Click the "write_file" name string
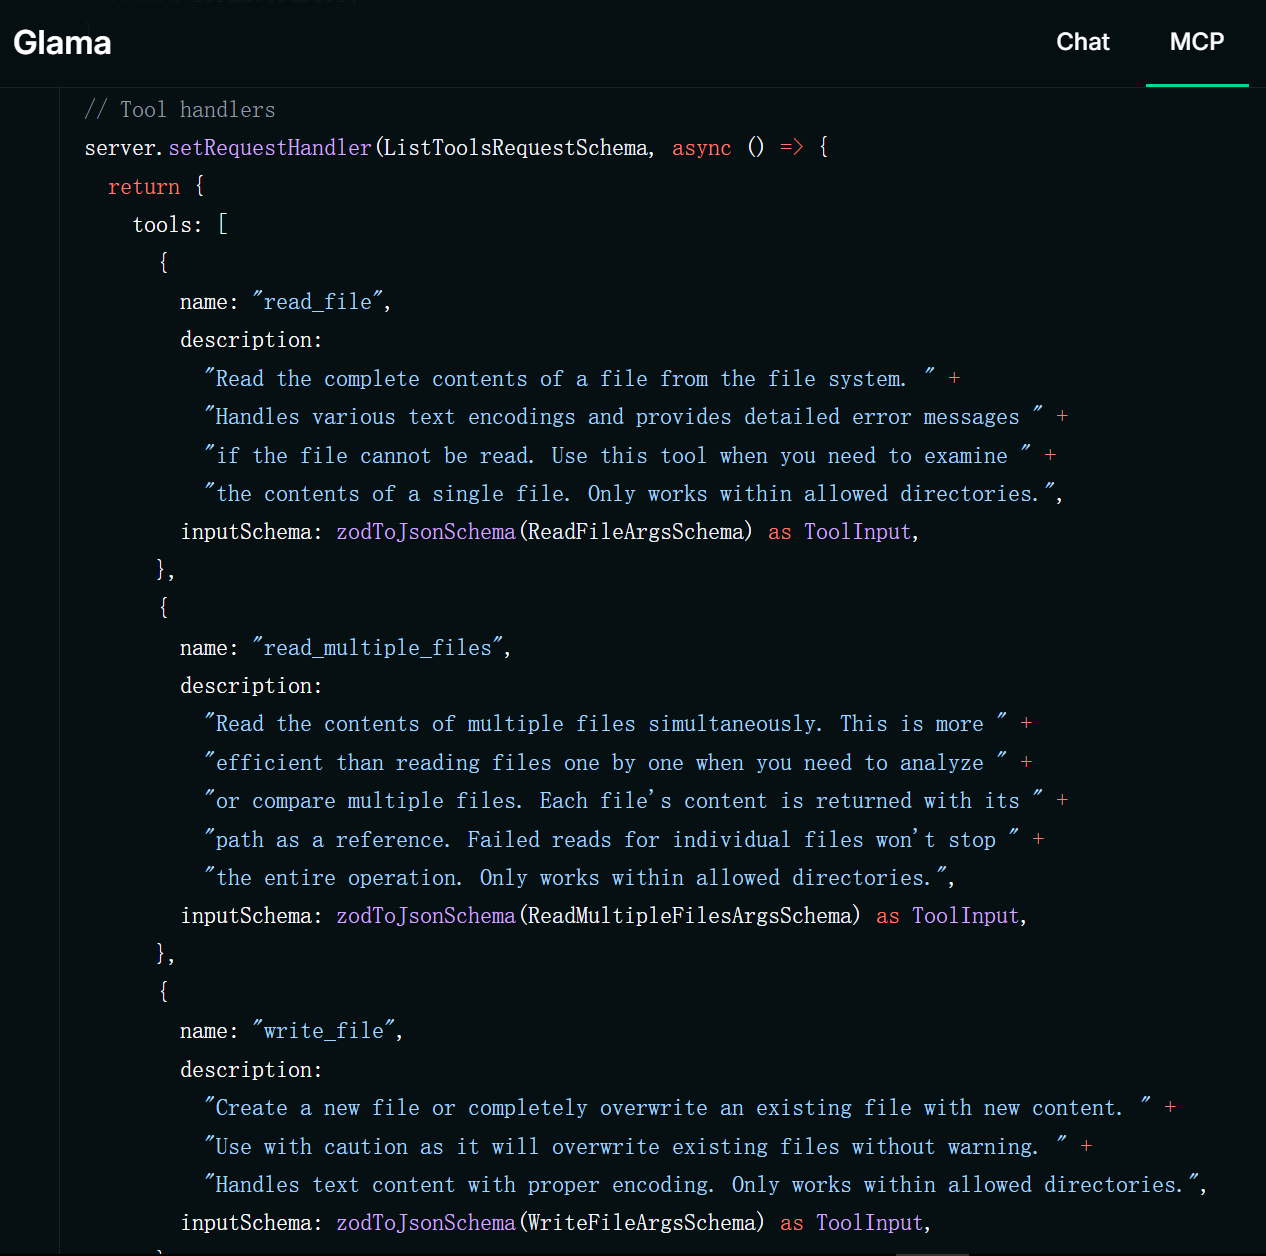 [x=324, y=1031]
